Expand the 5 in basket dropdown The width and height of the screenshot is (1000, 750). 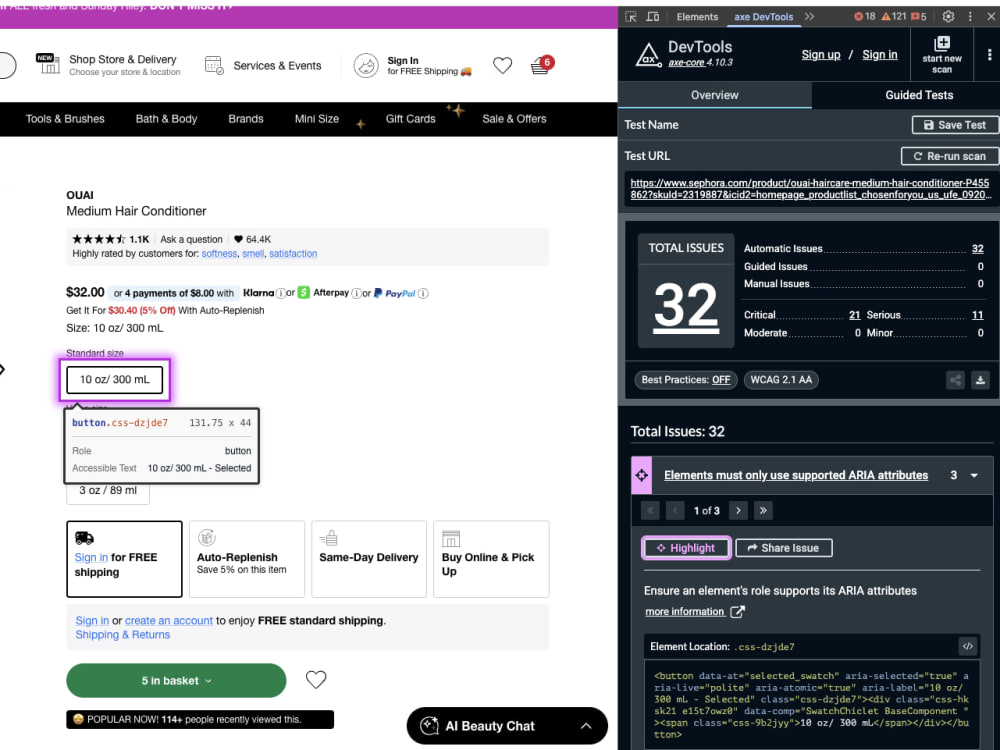(176, 680)
